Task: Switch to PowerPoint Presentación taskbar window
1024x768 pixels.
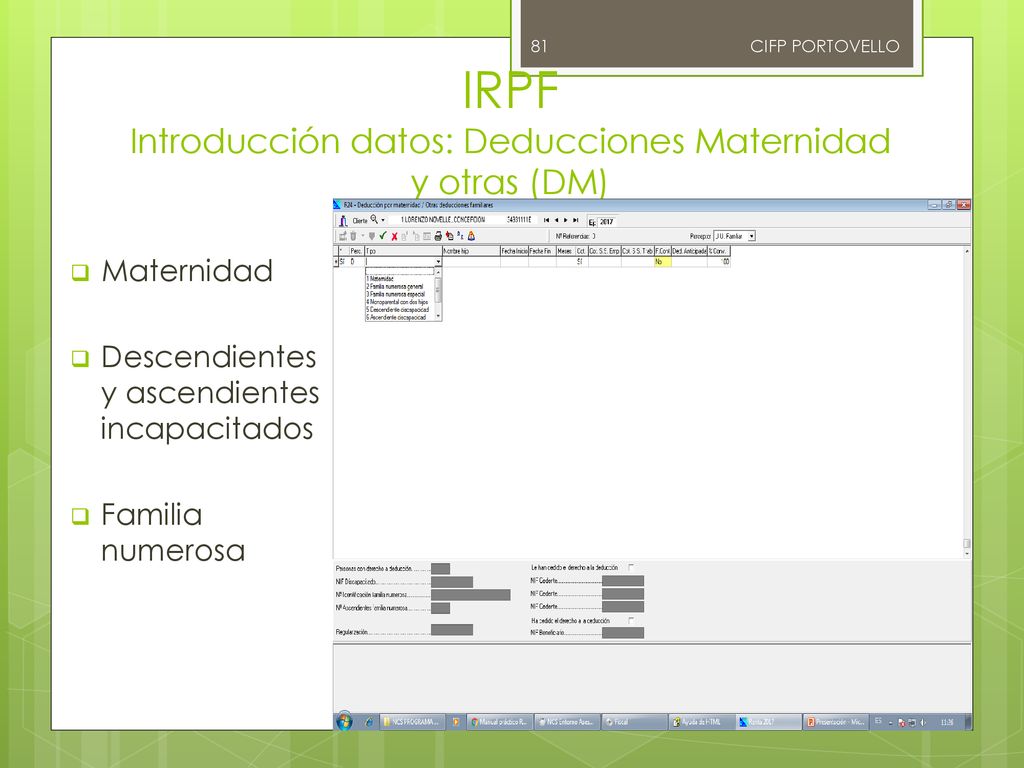Action: [x=835, y=722]
